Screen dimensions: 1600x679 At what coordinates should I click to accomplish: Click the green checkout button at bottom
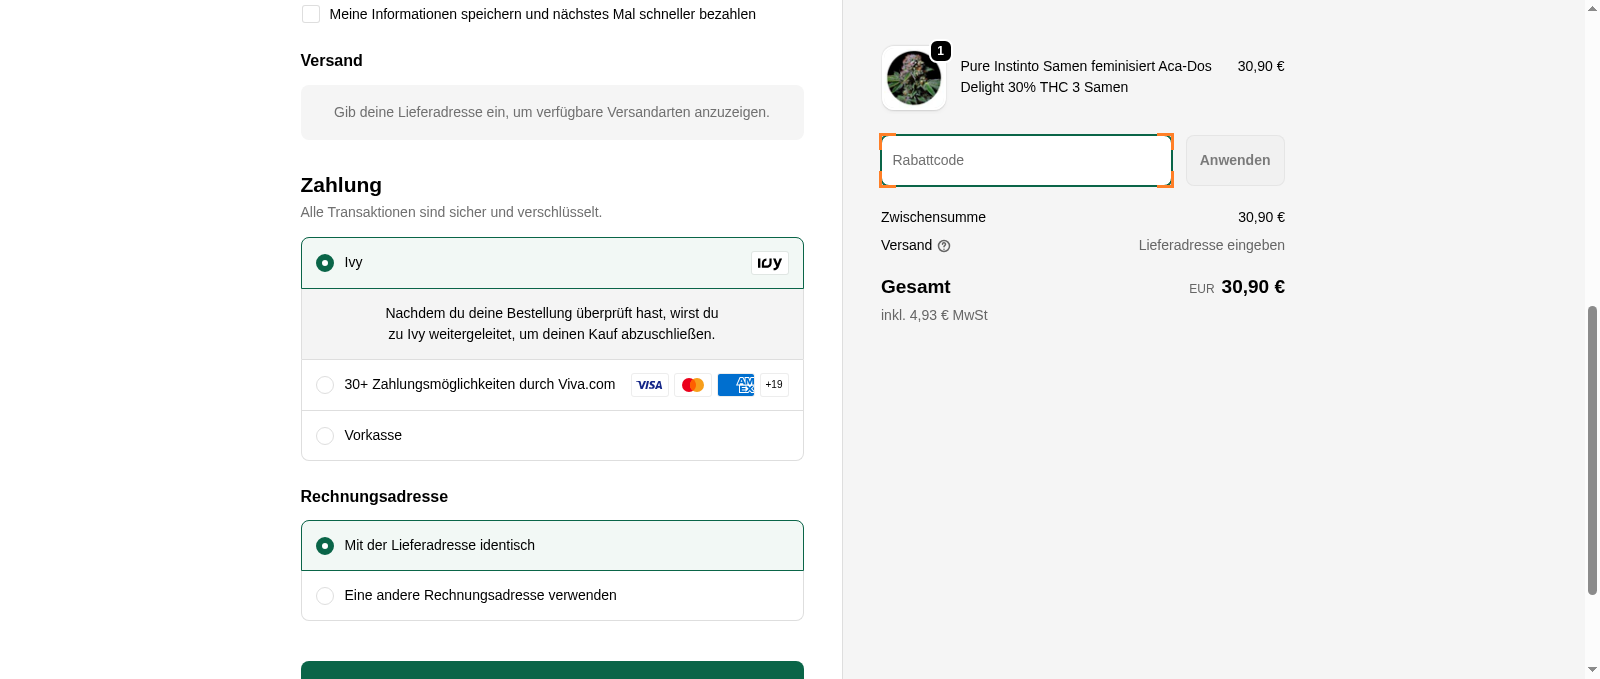coord(551,670)
